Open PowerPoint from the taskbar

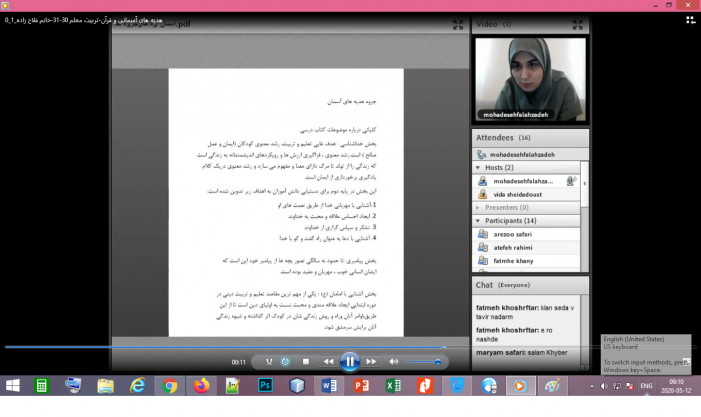pos(361,386)
